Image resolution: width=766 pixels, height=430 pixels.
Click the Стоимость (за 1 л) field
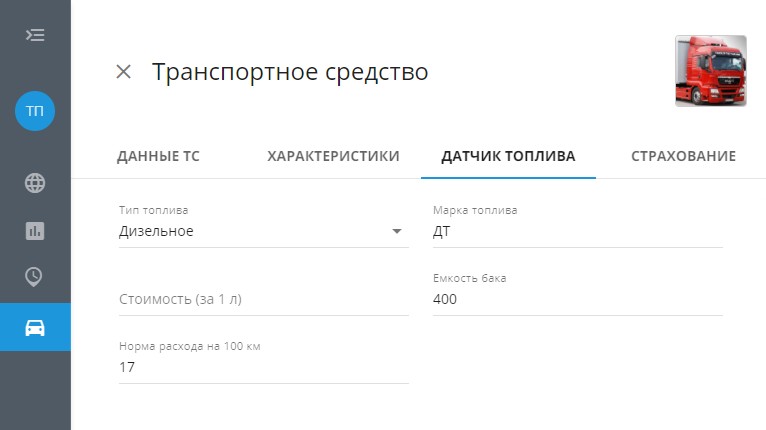click(264, 299)
